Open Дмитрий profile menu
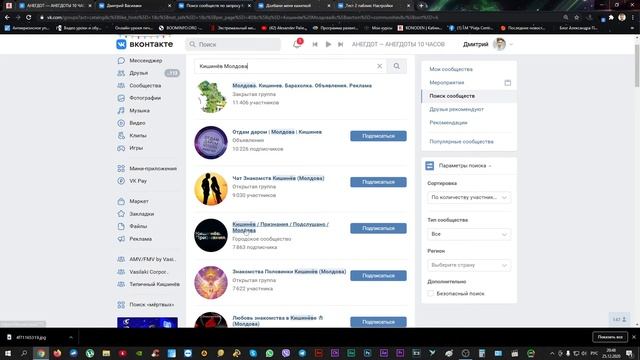Screen dimensions: 640x360 pyautogui.click(x=487, y=44)
